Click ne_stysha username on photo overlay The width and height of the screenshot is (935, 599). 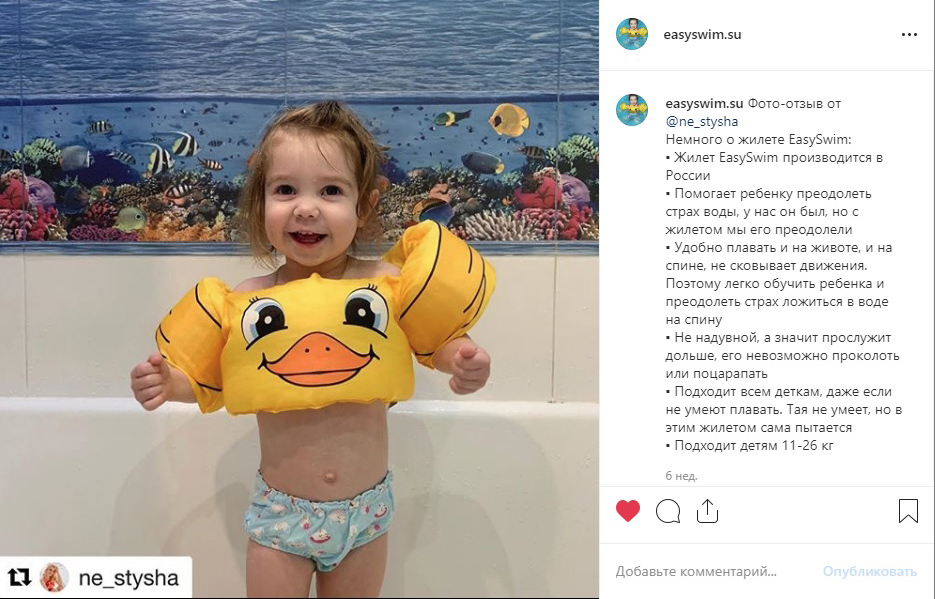(x=129, y=578)
